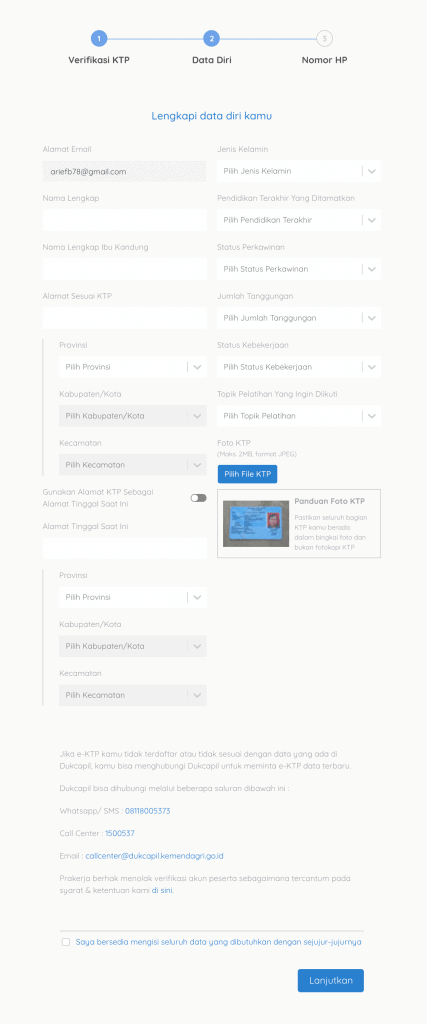Viewport: 427px width, 1024px height.
Task: Click the Lanjutkan button
Action: [331, 980]
